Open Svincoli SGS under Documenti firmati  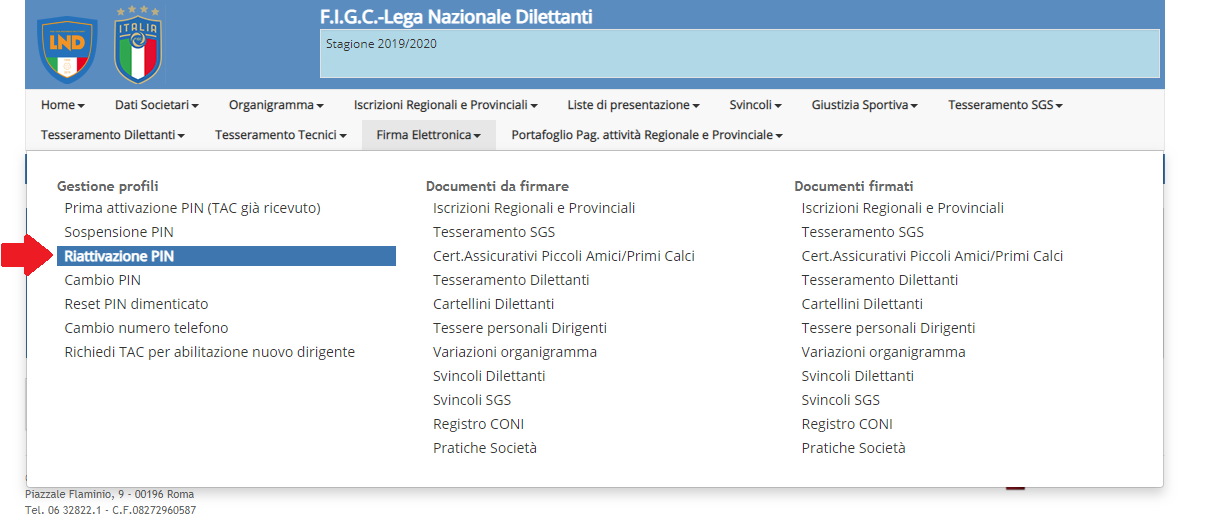tap(840, 400)
